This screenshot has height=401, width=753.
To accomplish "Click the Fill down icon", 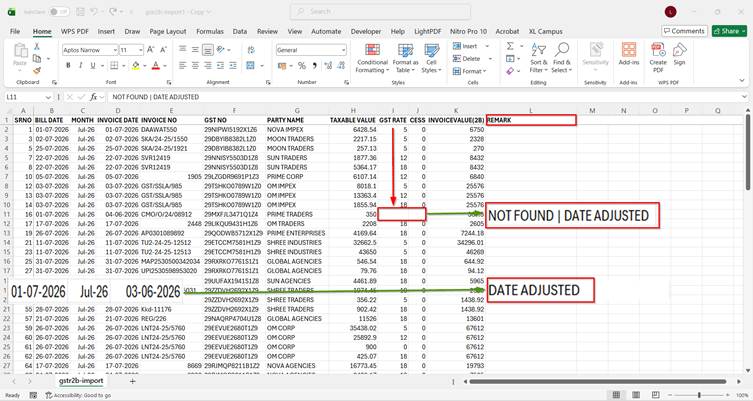I will 510,59.
